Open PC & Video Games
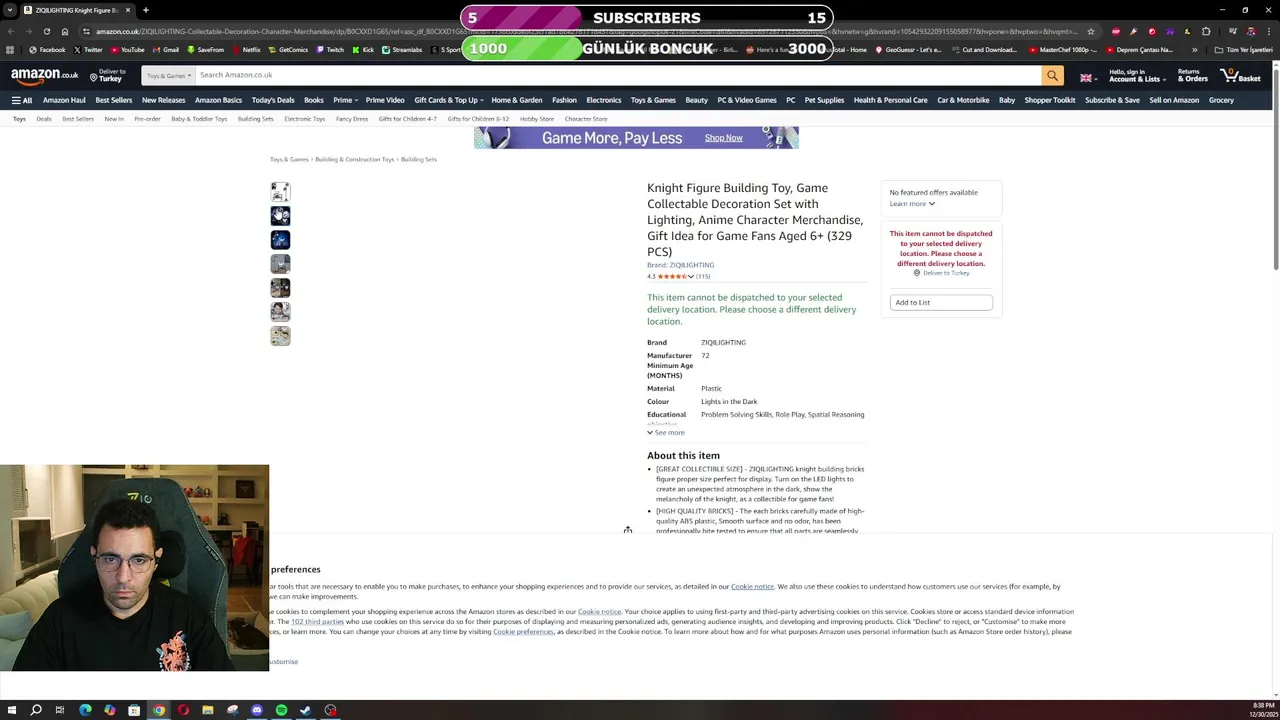Screen dimensions: 1280x720 point(746,100)
